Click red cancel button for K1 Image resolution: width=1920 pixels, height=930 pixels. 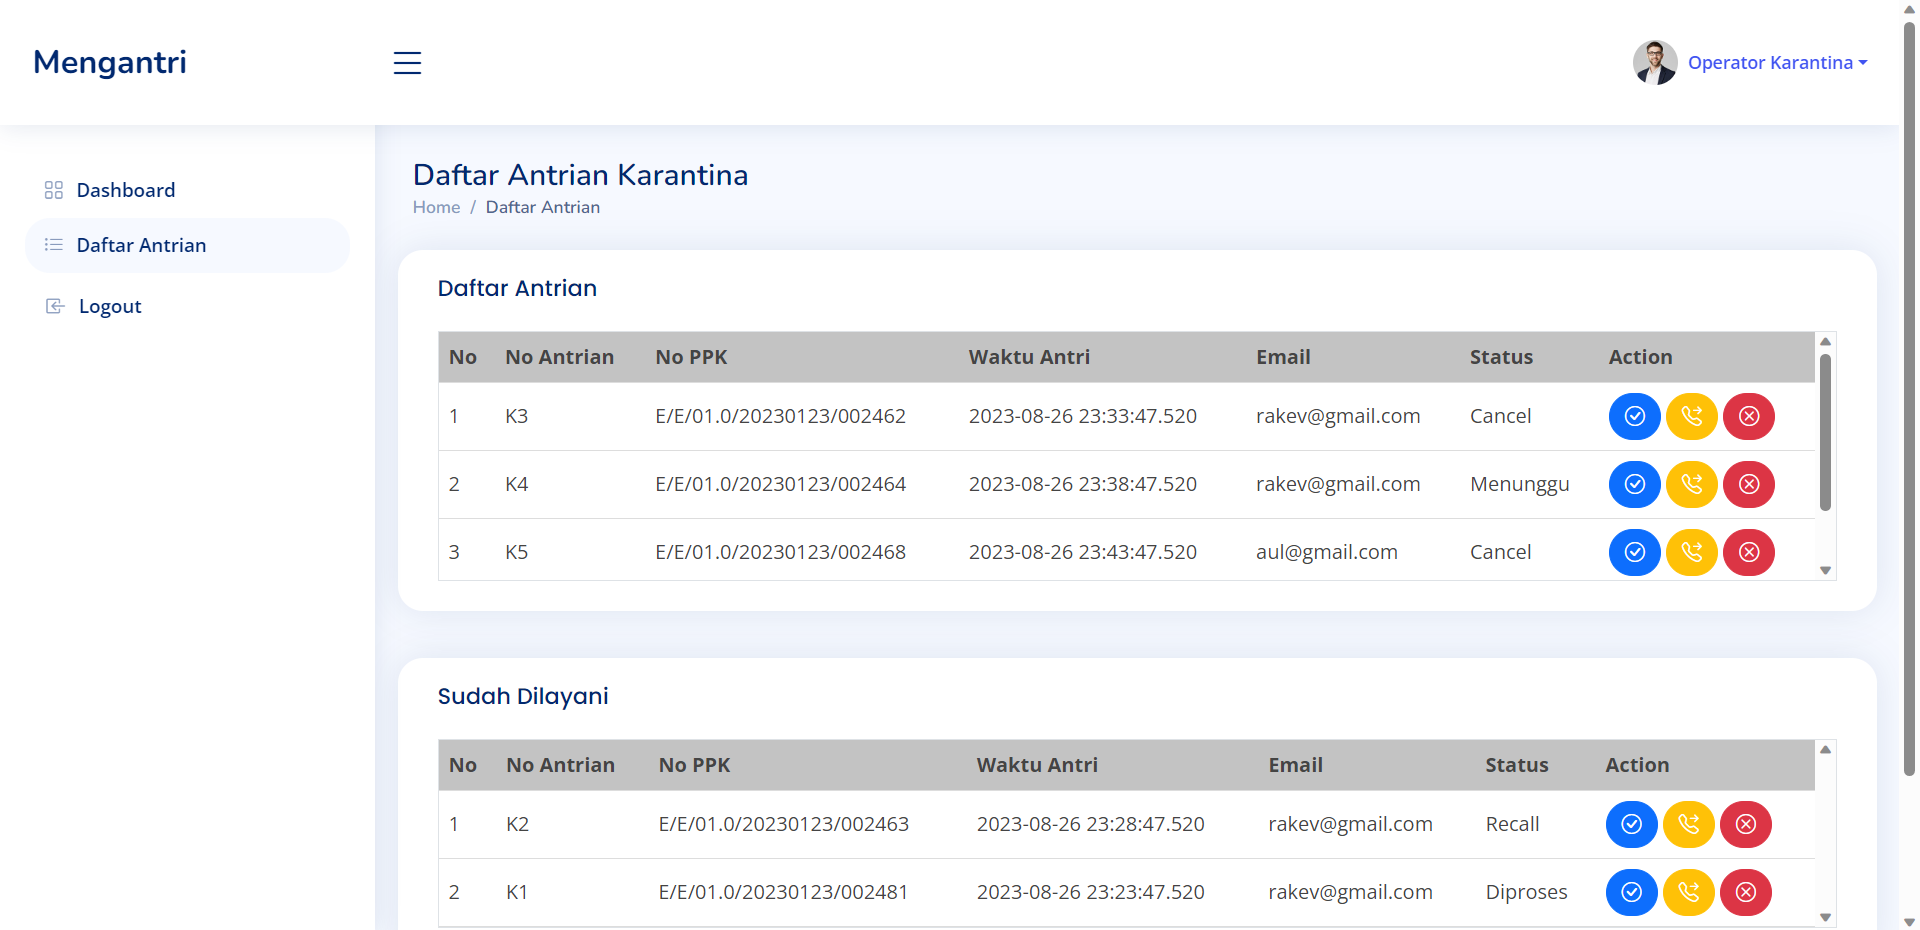pyautogui.click(x=1746, y=892)
